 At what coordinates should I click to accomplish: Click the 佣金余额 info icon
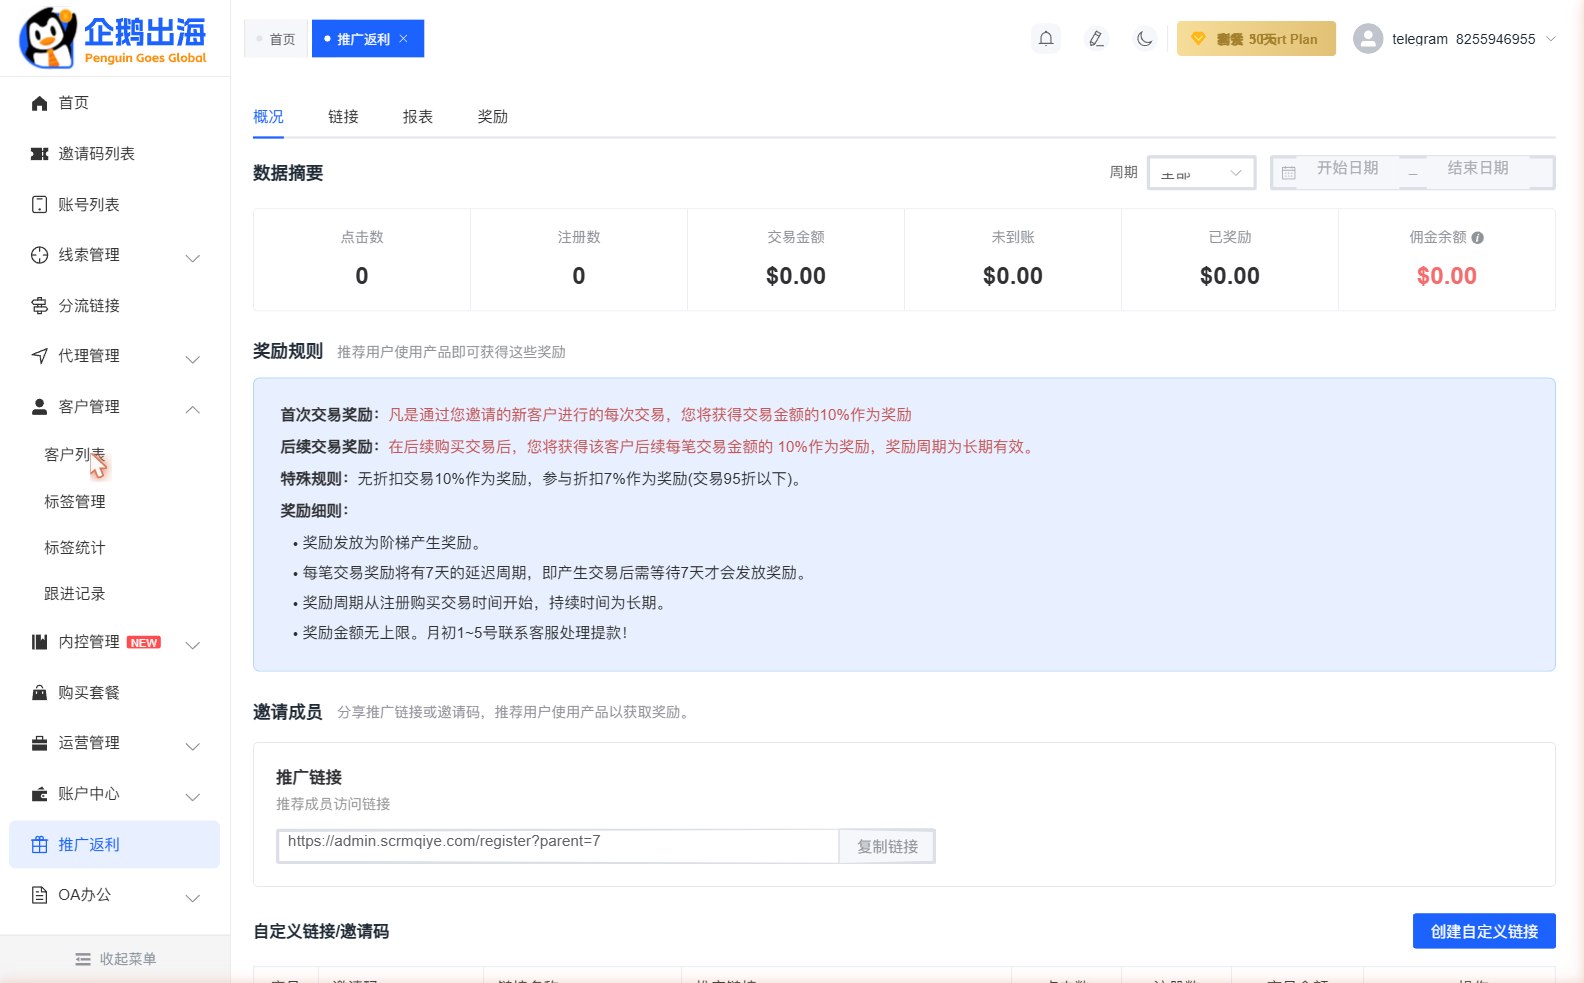(x=1477, y=238)
